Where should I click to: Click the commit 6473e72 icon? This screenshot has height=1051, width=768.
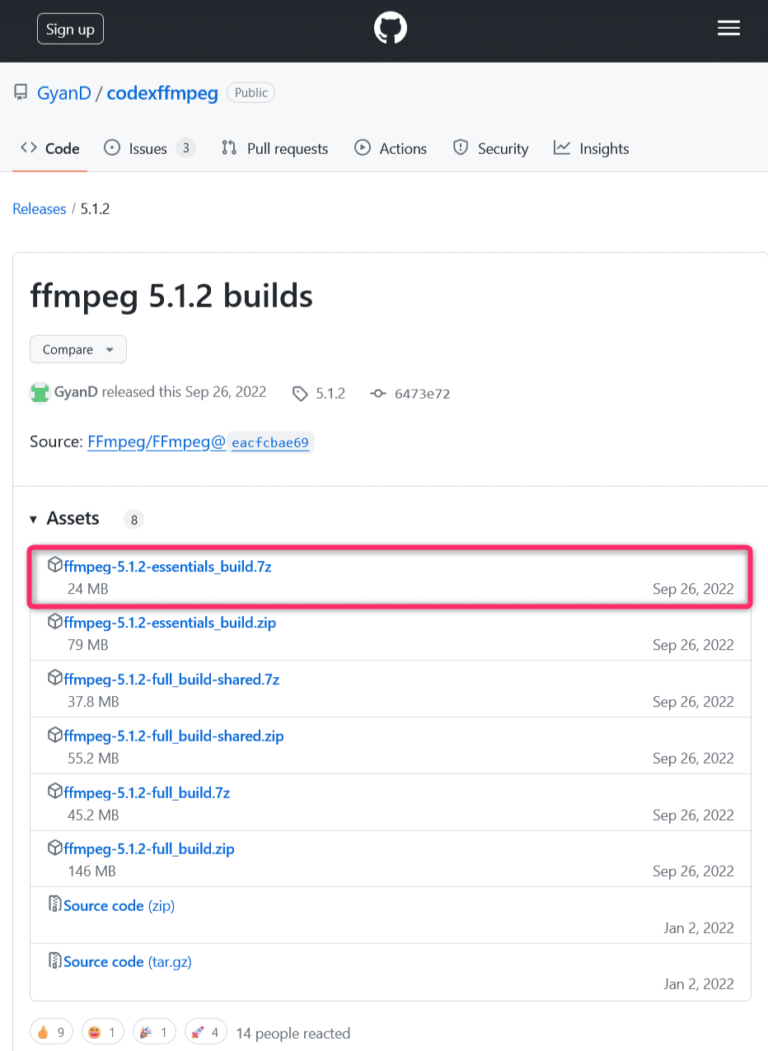click(x=378, y=394)
